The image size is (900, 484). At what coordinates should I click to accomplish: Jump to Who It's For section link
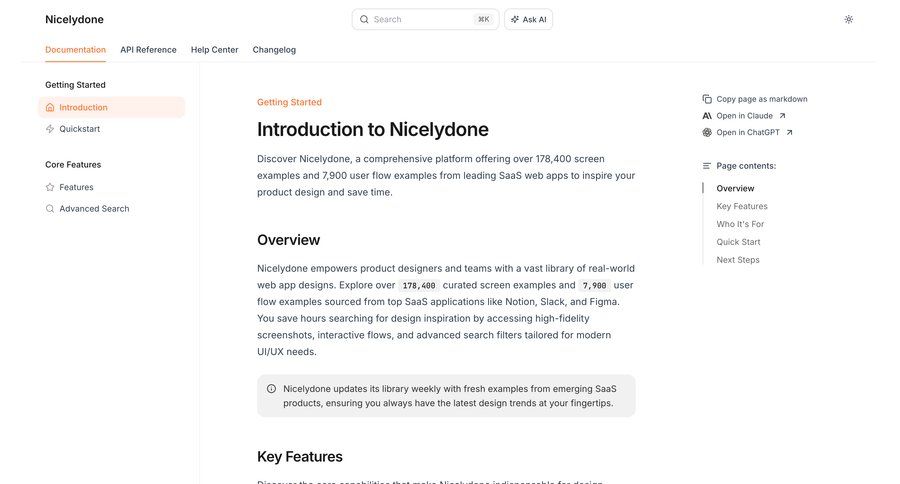click(x=740, y=224)
